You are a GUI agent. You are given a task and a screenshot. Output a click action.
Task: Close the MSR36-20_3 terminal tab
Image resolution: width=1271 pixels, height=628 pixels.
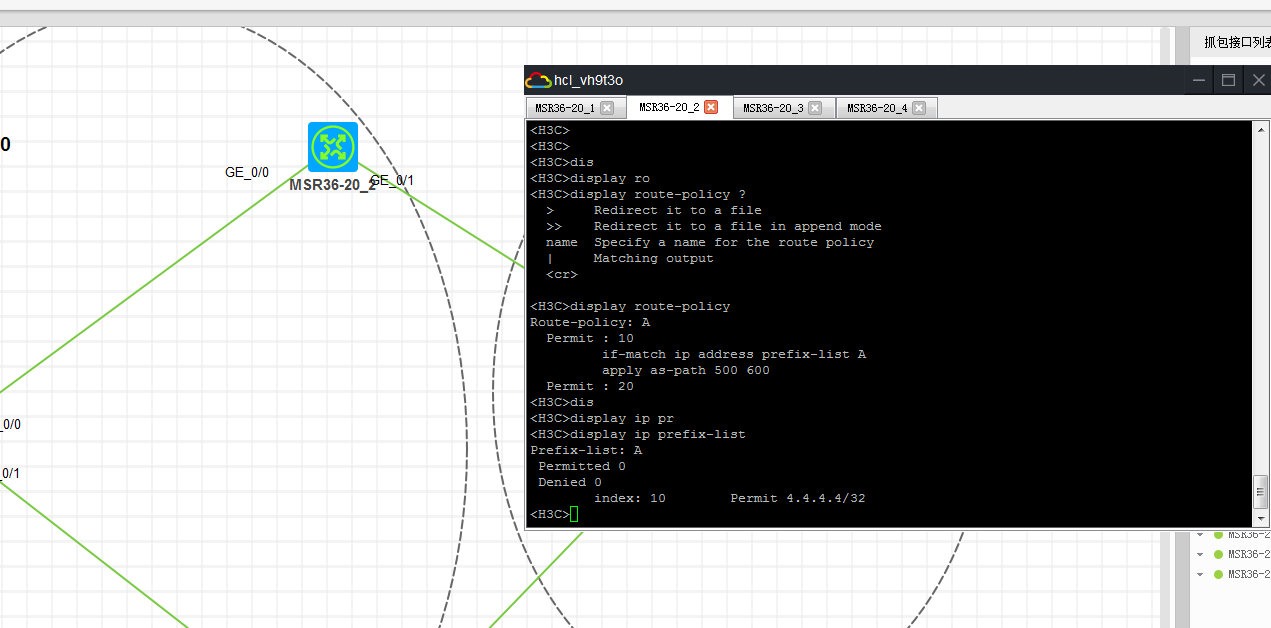[x=815, y=108]
